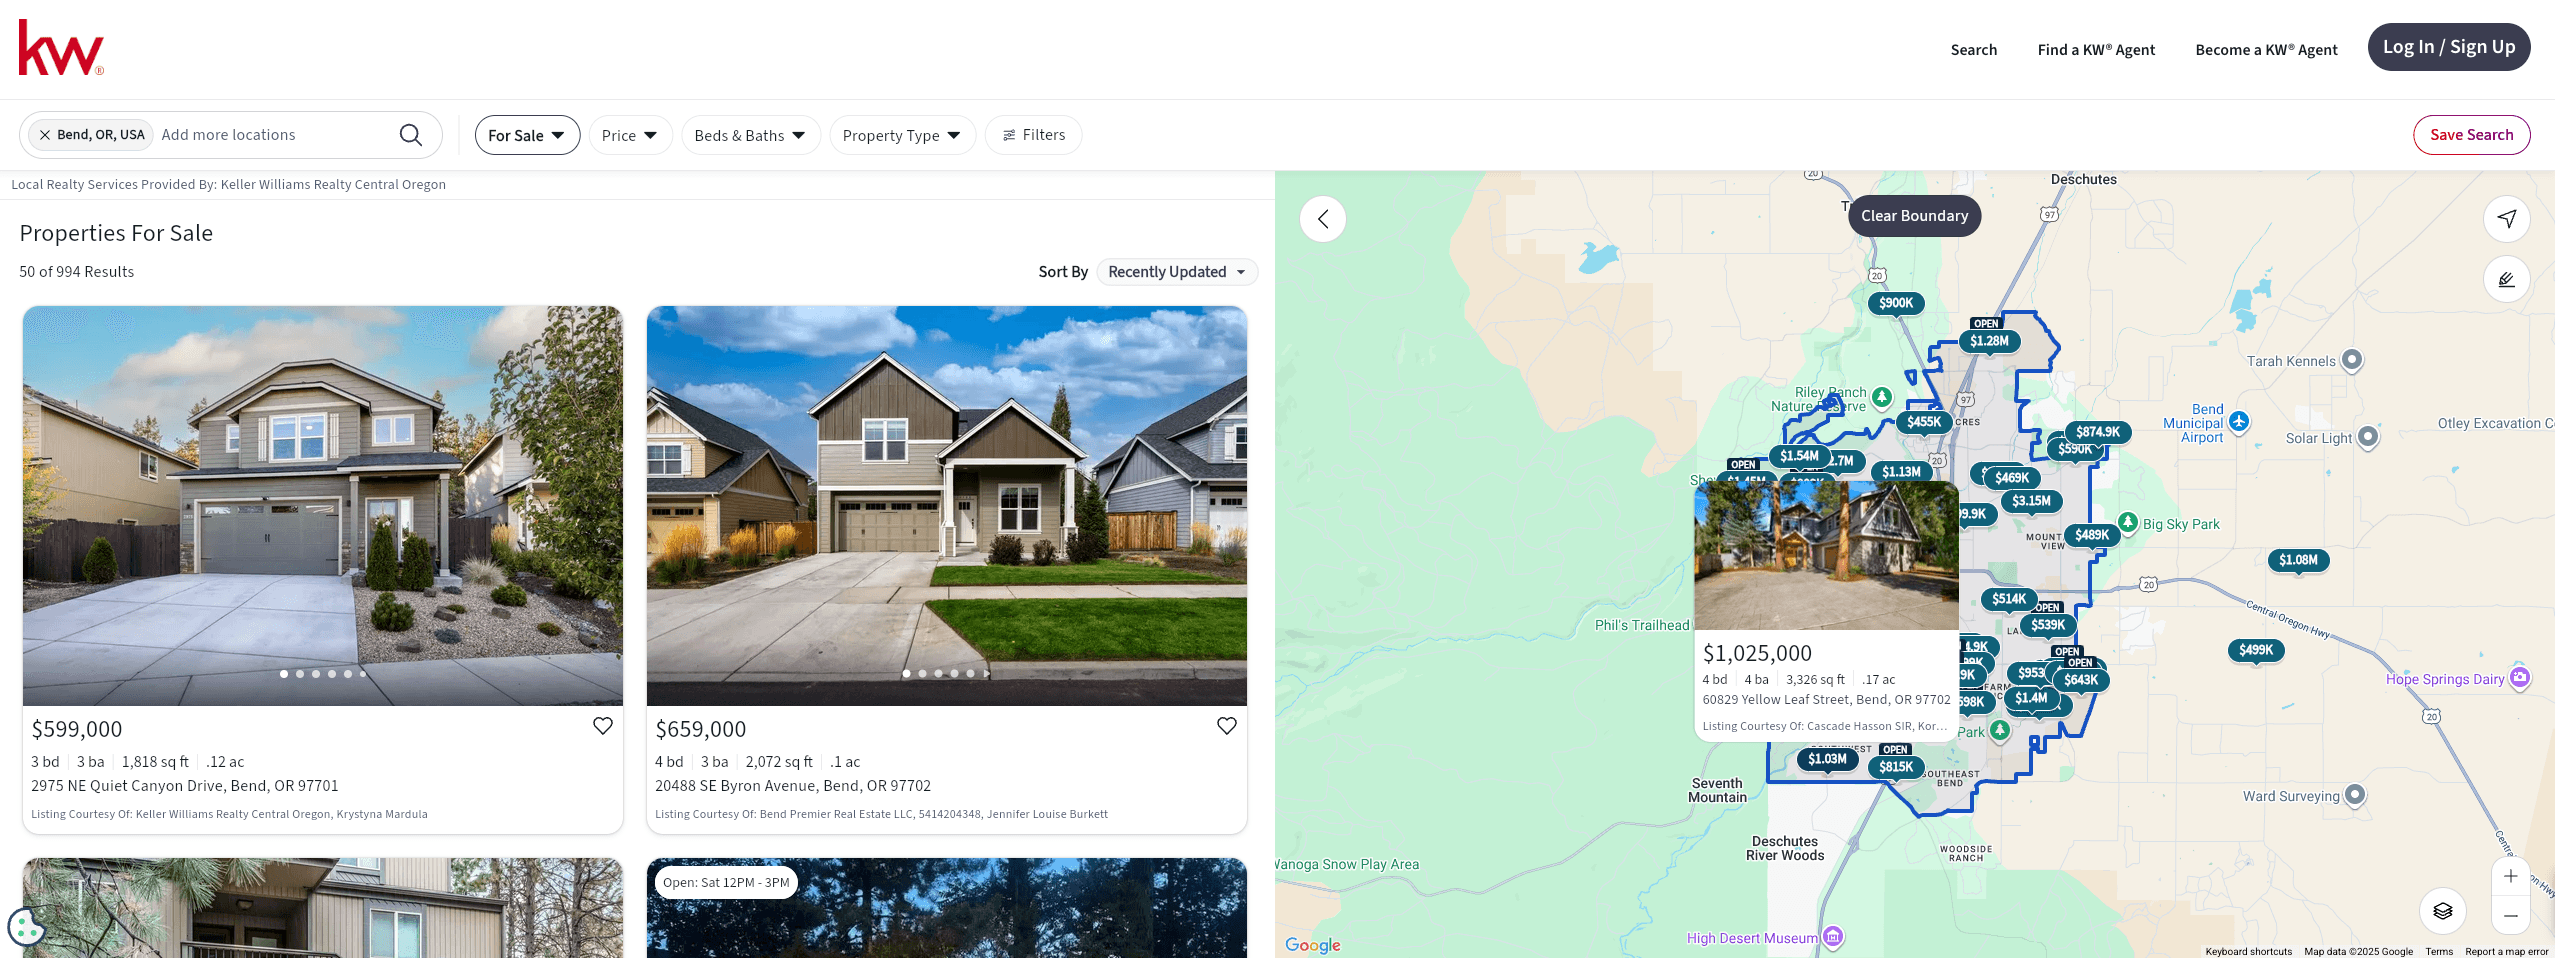Open the $659,000 house photo
The width and height of the screenshot is (2555, 958).
947,505
